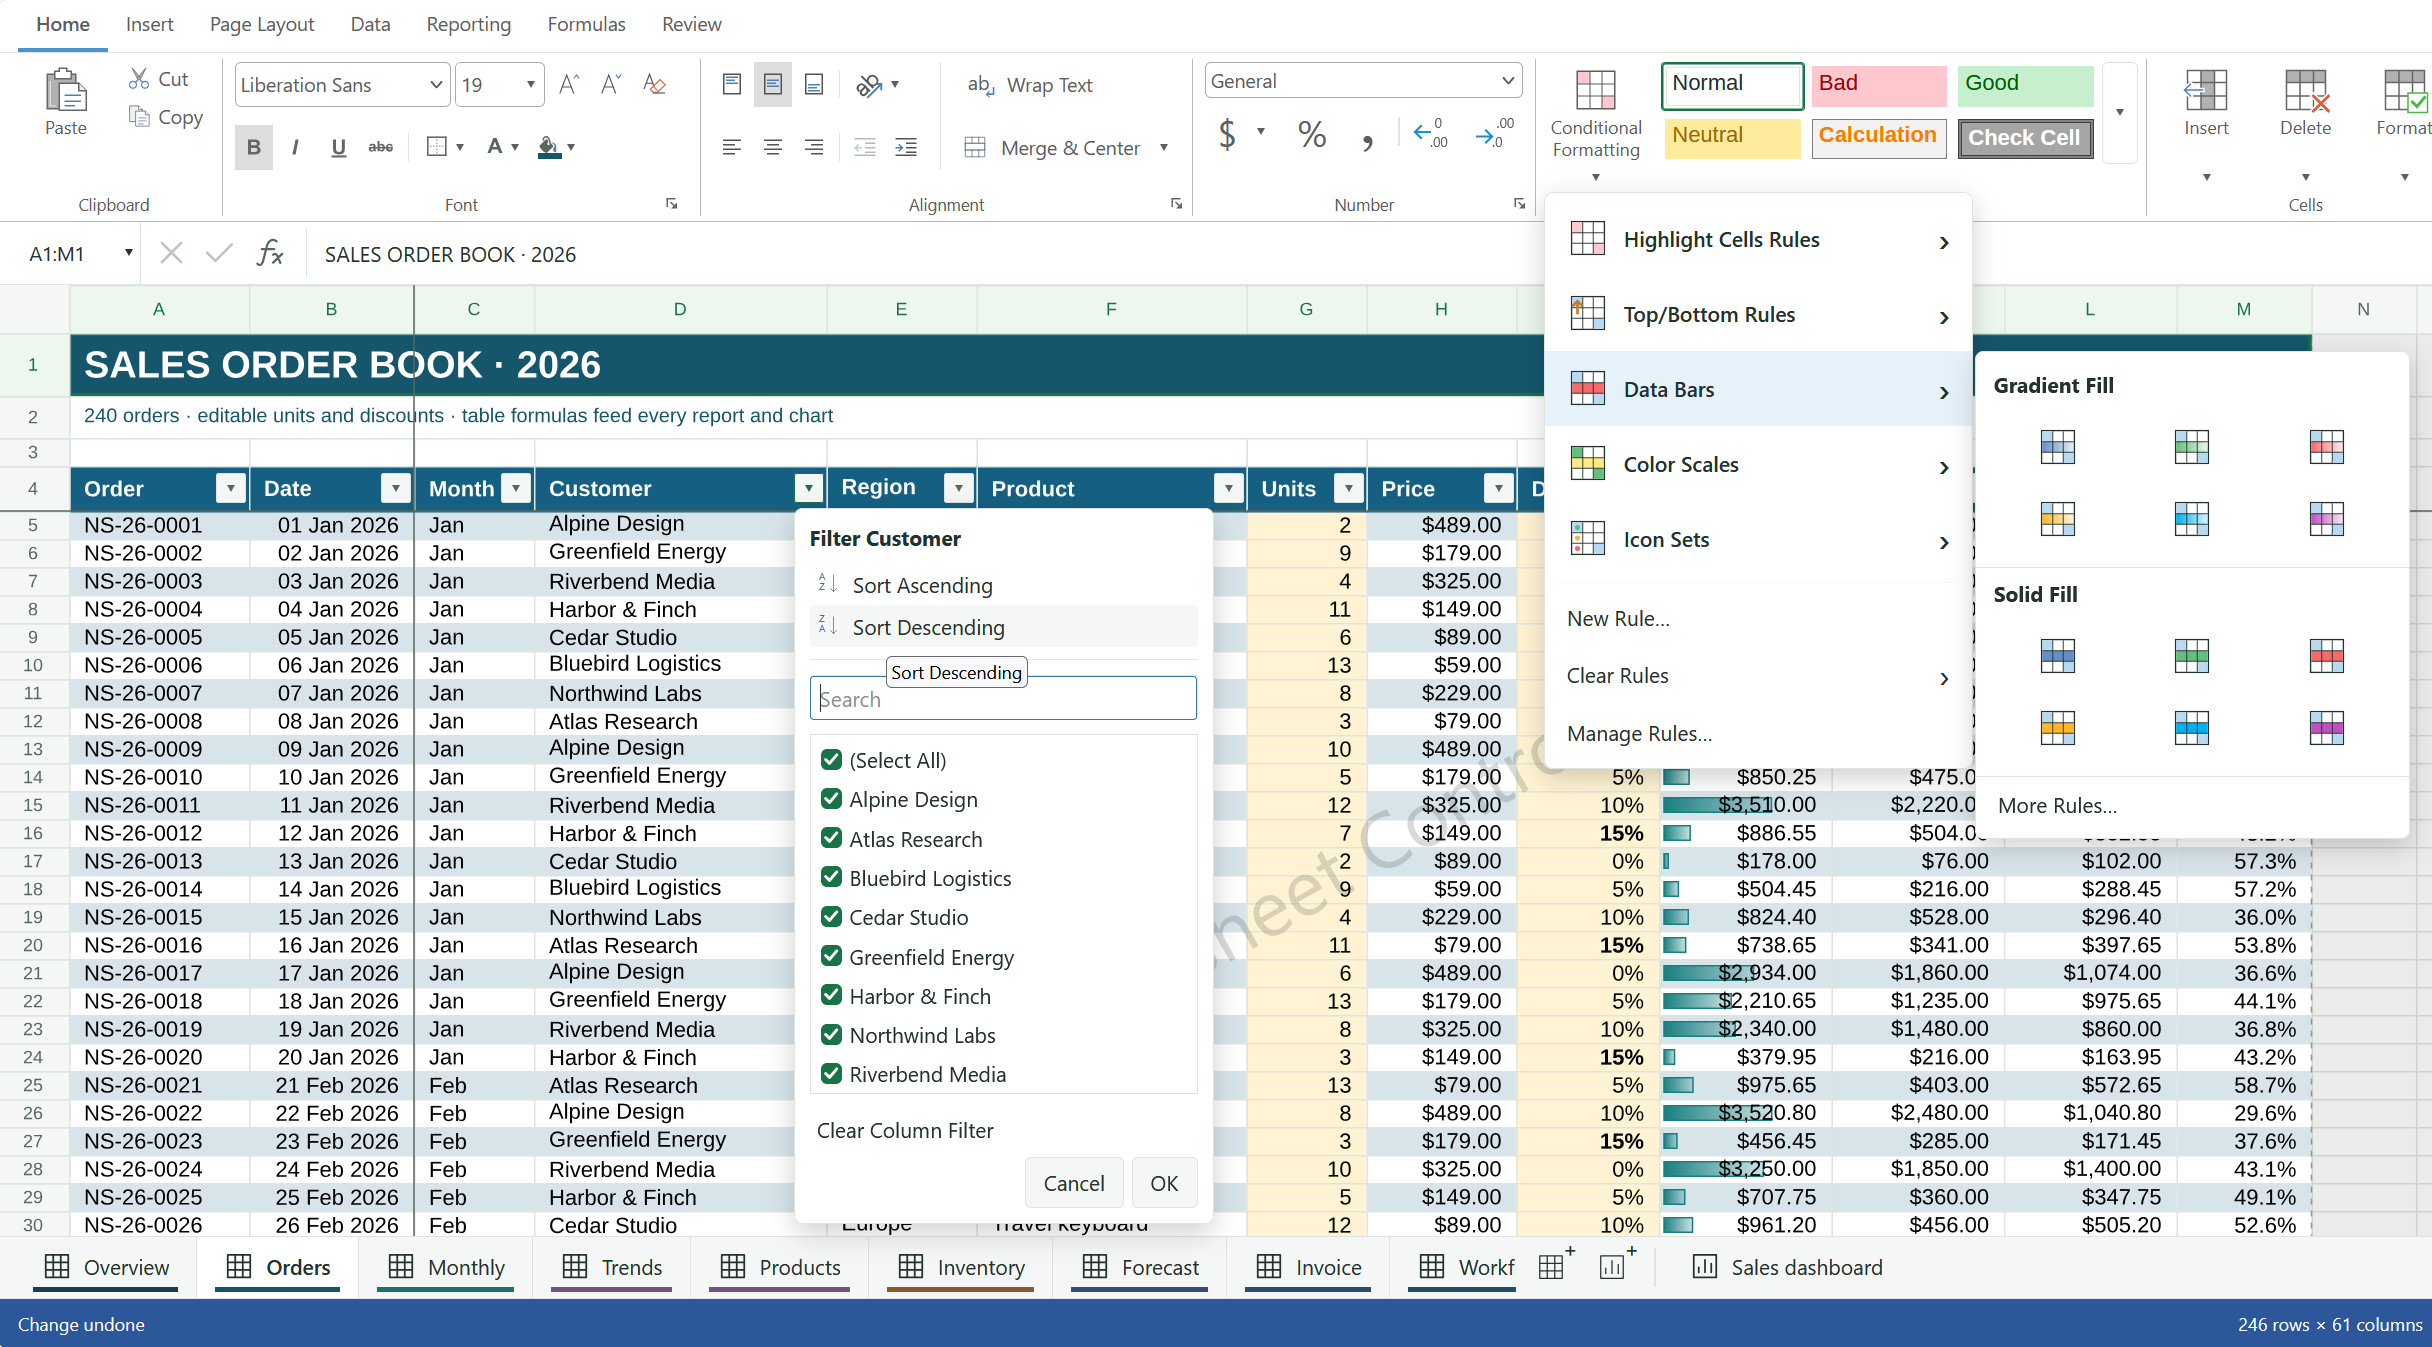Click the fx insert function icon
This screenshot has height=1347, width=2432.
tap(270, 253)
